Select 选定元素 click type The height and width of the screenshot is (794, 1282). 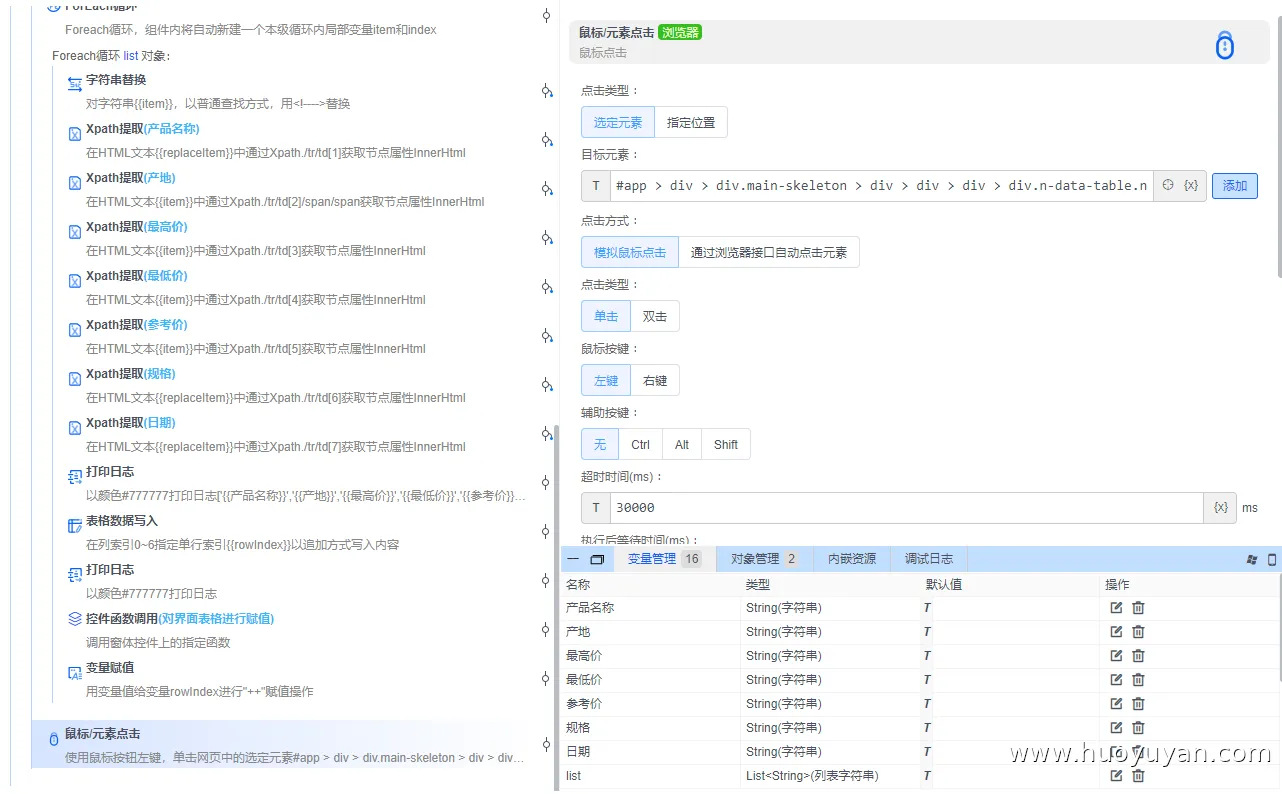pyautogui.click(x=618, y=123)
